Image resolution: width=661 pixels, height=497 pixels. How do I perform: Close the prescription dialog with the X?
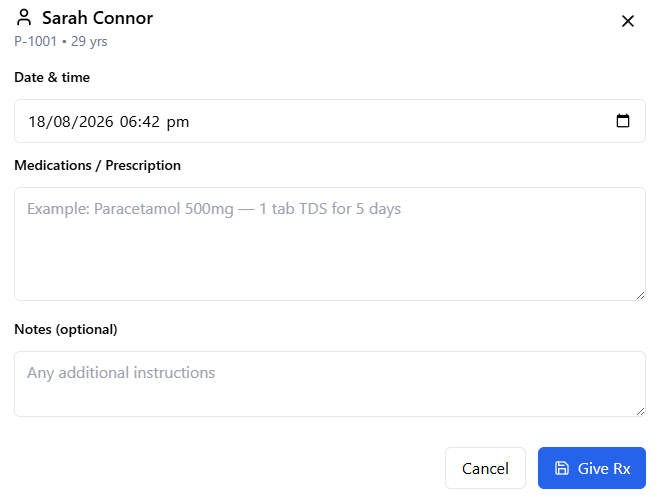click(x=628, y=21)
